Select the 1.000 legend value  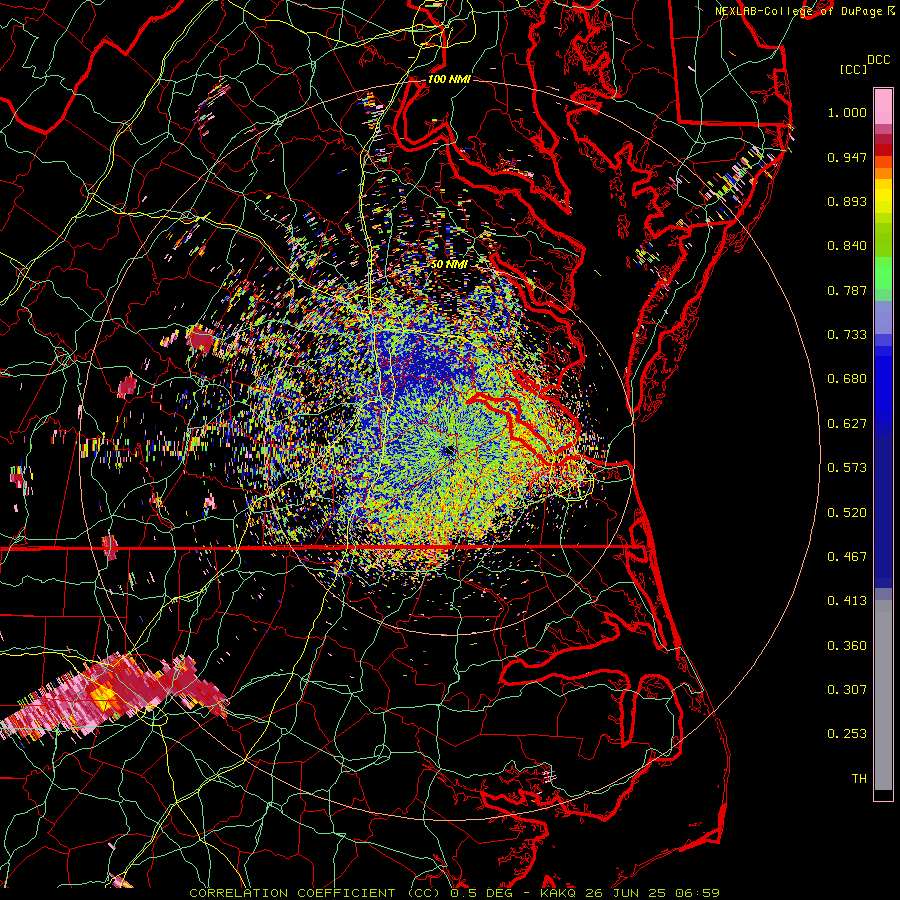click(847, 112)
